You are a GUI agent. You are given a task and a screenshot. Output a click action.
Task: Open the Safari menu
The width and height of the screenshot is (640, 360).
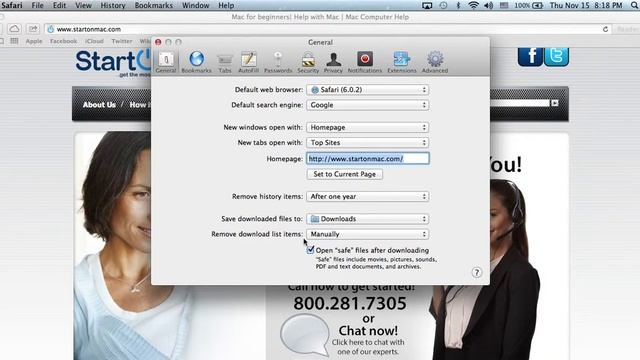tap(12, 5)
